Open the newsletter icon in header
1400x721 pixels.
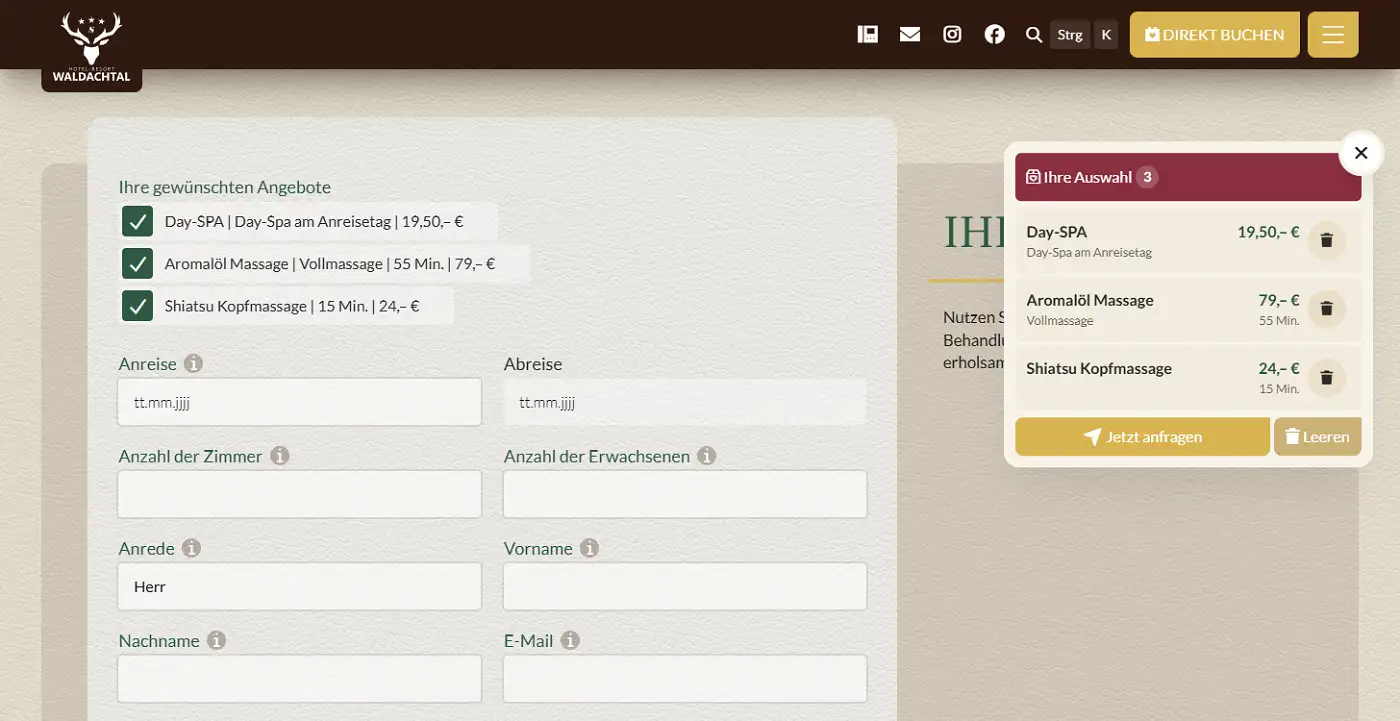tap(867, 35)
